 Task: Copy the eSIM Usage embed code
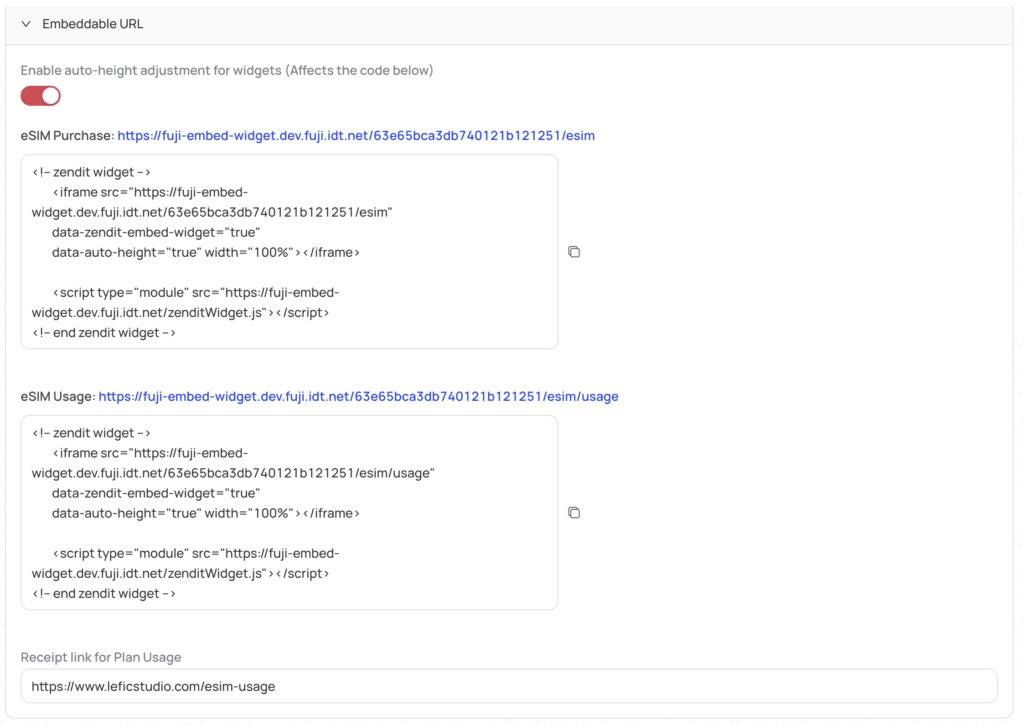[x=574, y=513]
